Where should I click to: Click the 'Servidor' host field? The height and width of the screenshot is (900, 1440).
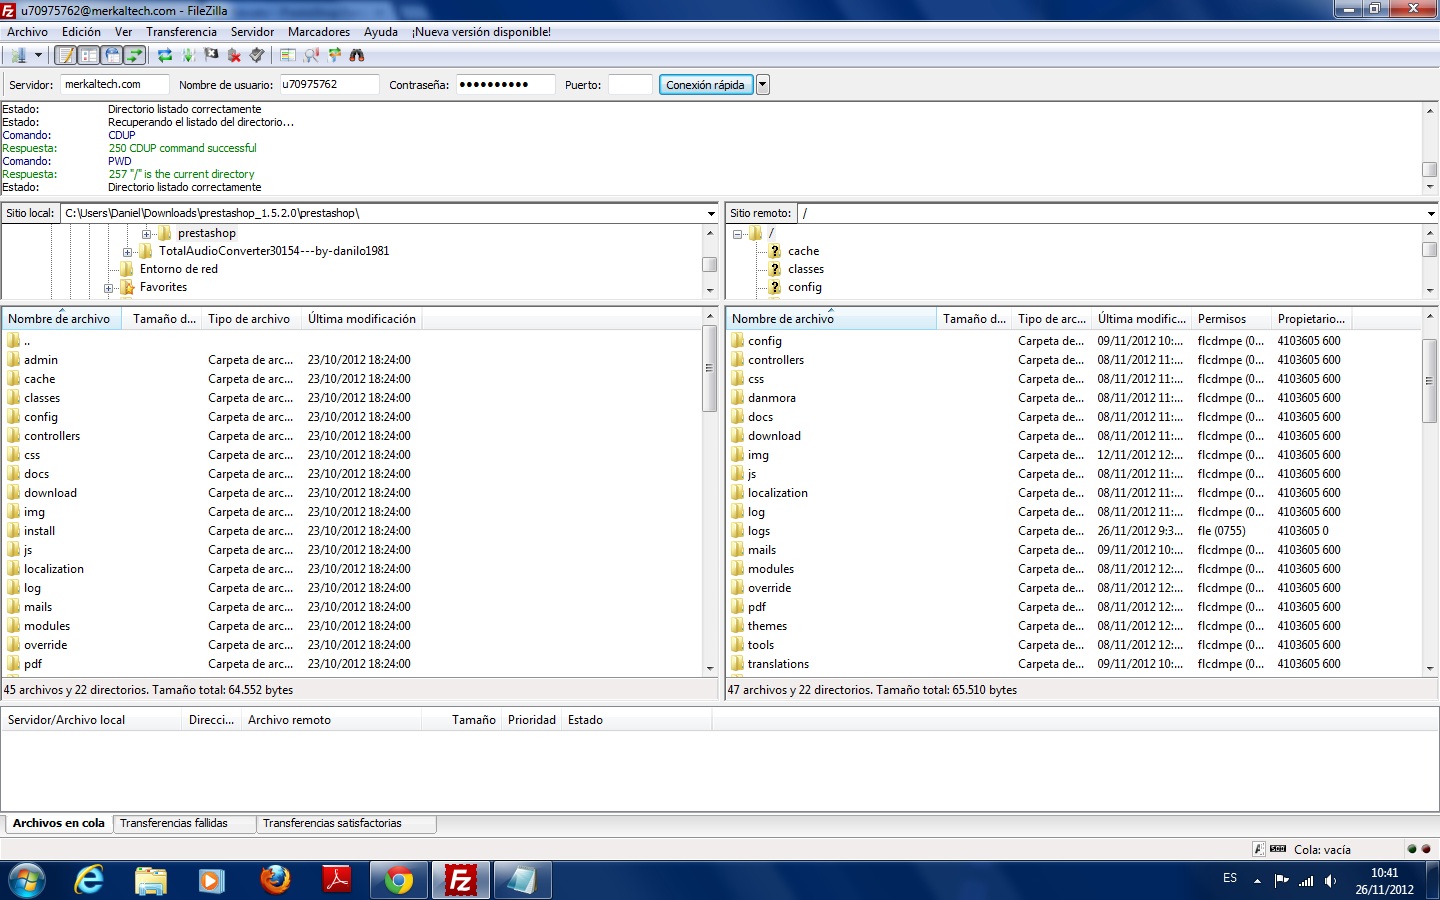point(114,85)
